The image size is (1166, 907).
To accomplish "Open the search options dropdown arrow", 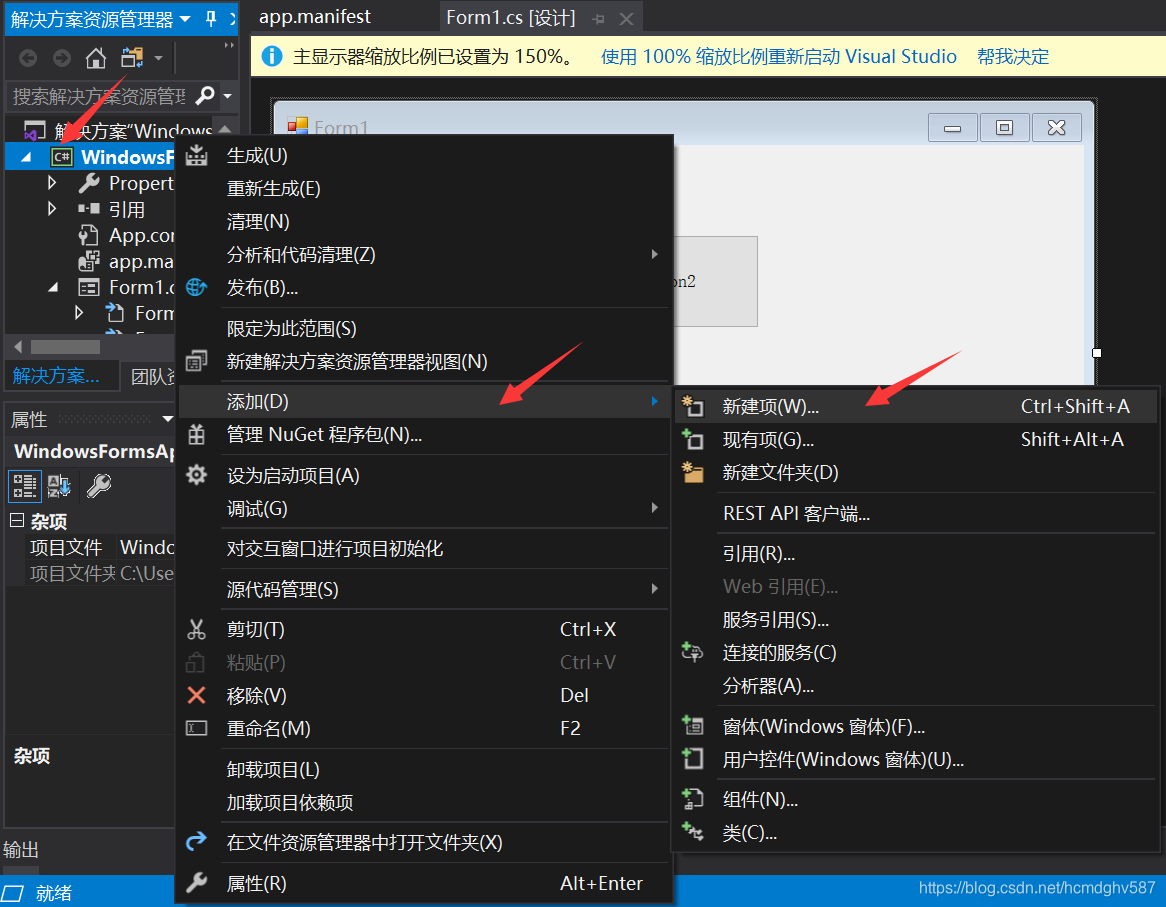I will pos(227,96).
